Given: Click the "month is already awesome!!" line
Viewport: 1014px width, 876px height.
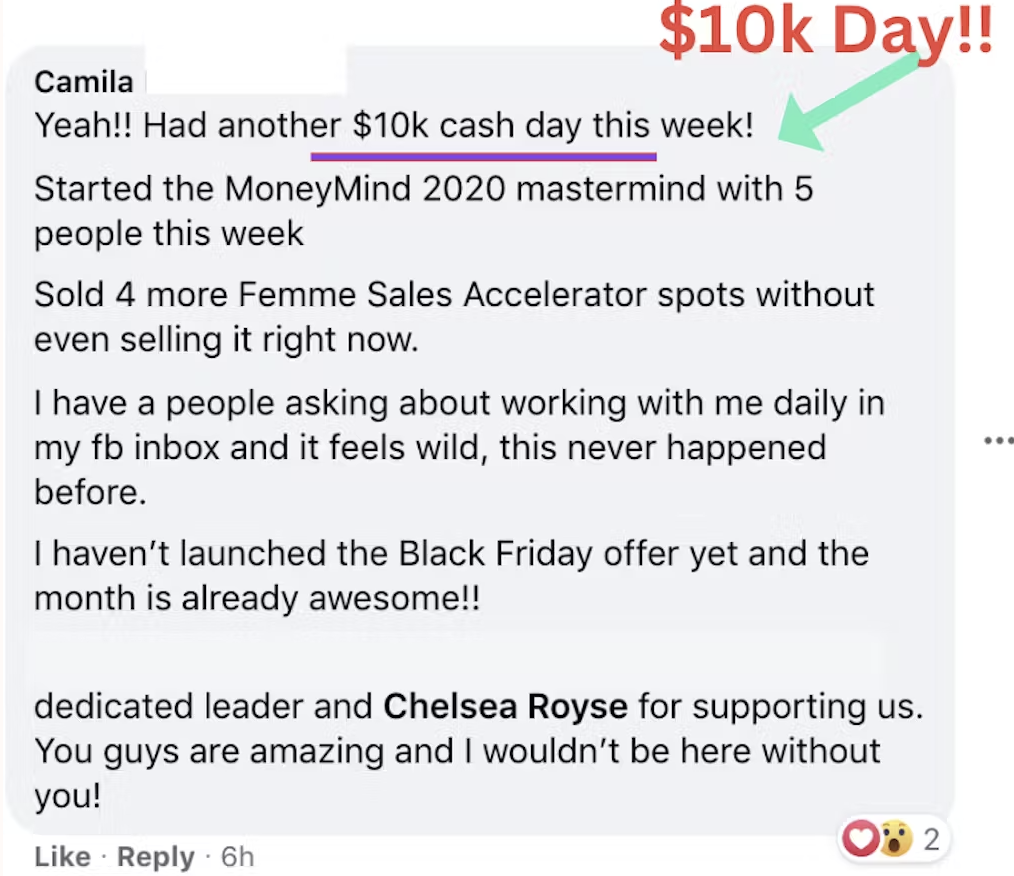Looking at the screenshot, I should coord(257,598).
